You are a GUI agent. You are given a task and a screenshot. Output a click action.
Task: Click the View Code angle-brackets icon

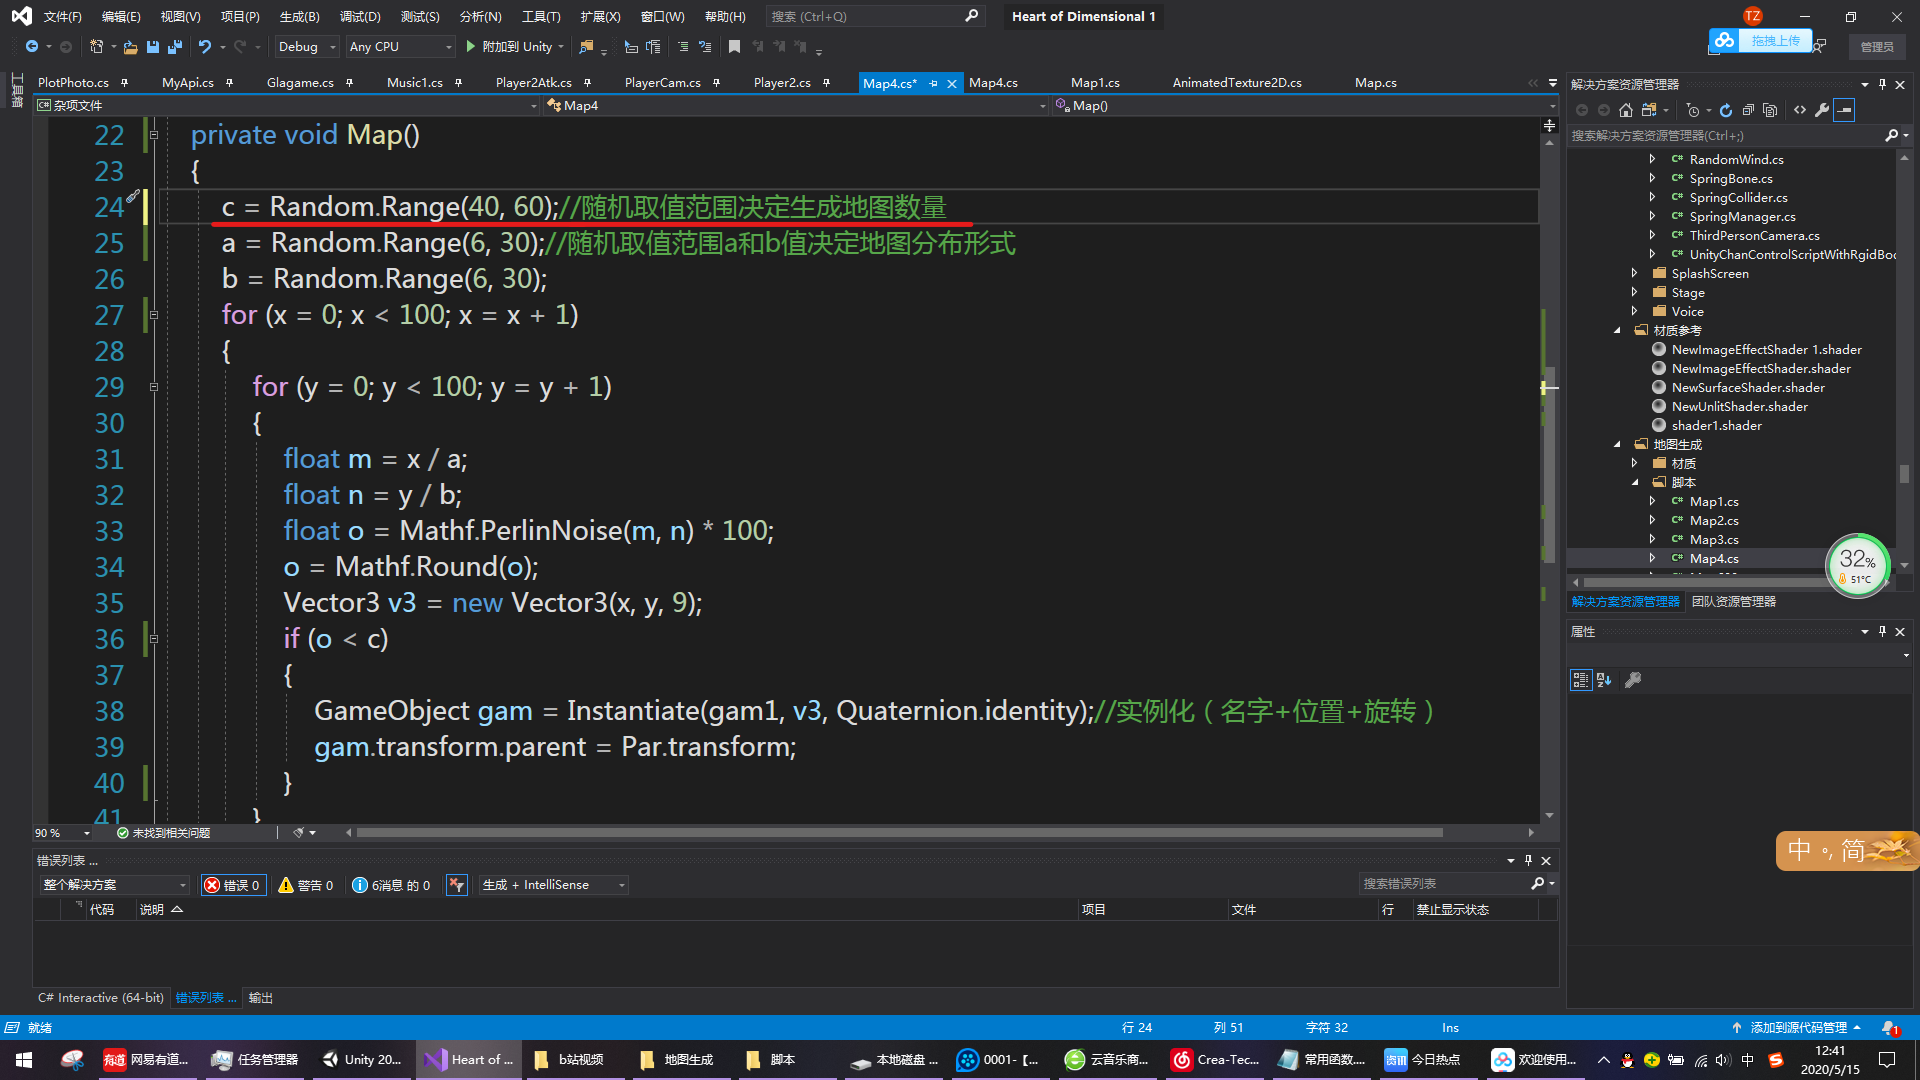[x=1800, y=110]
